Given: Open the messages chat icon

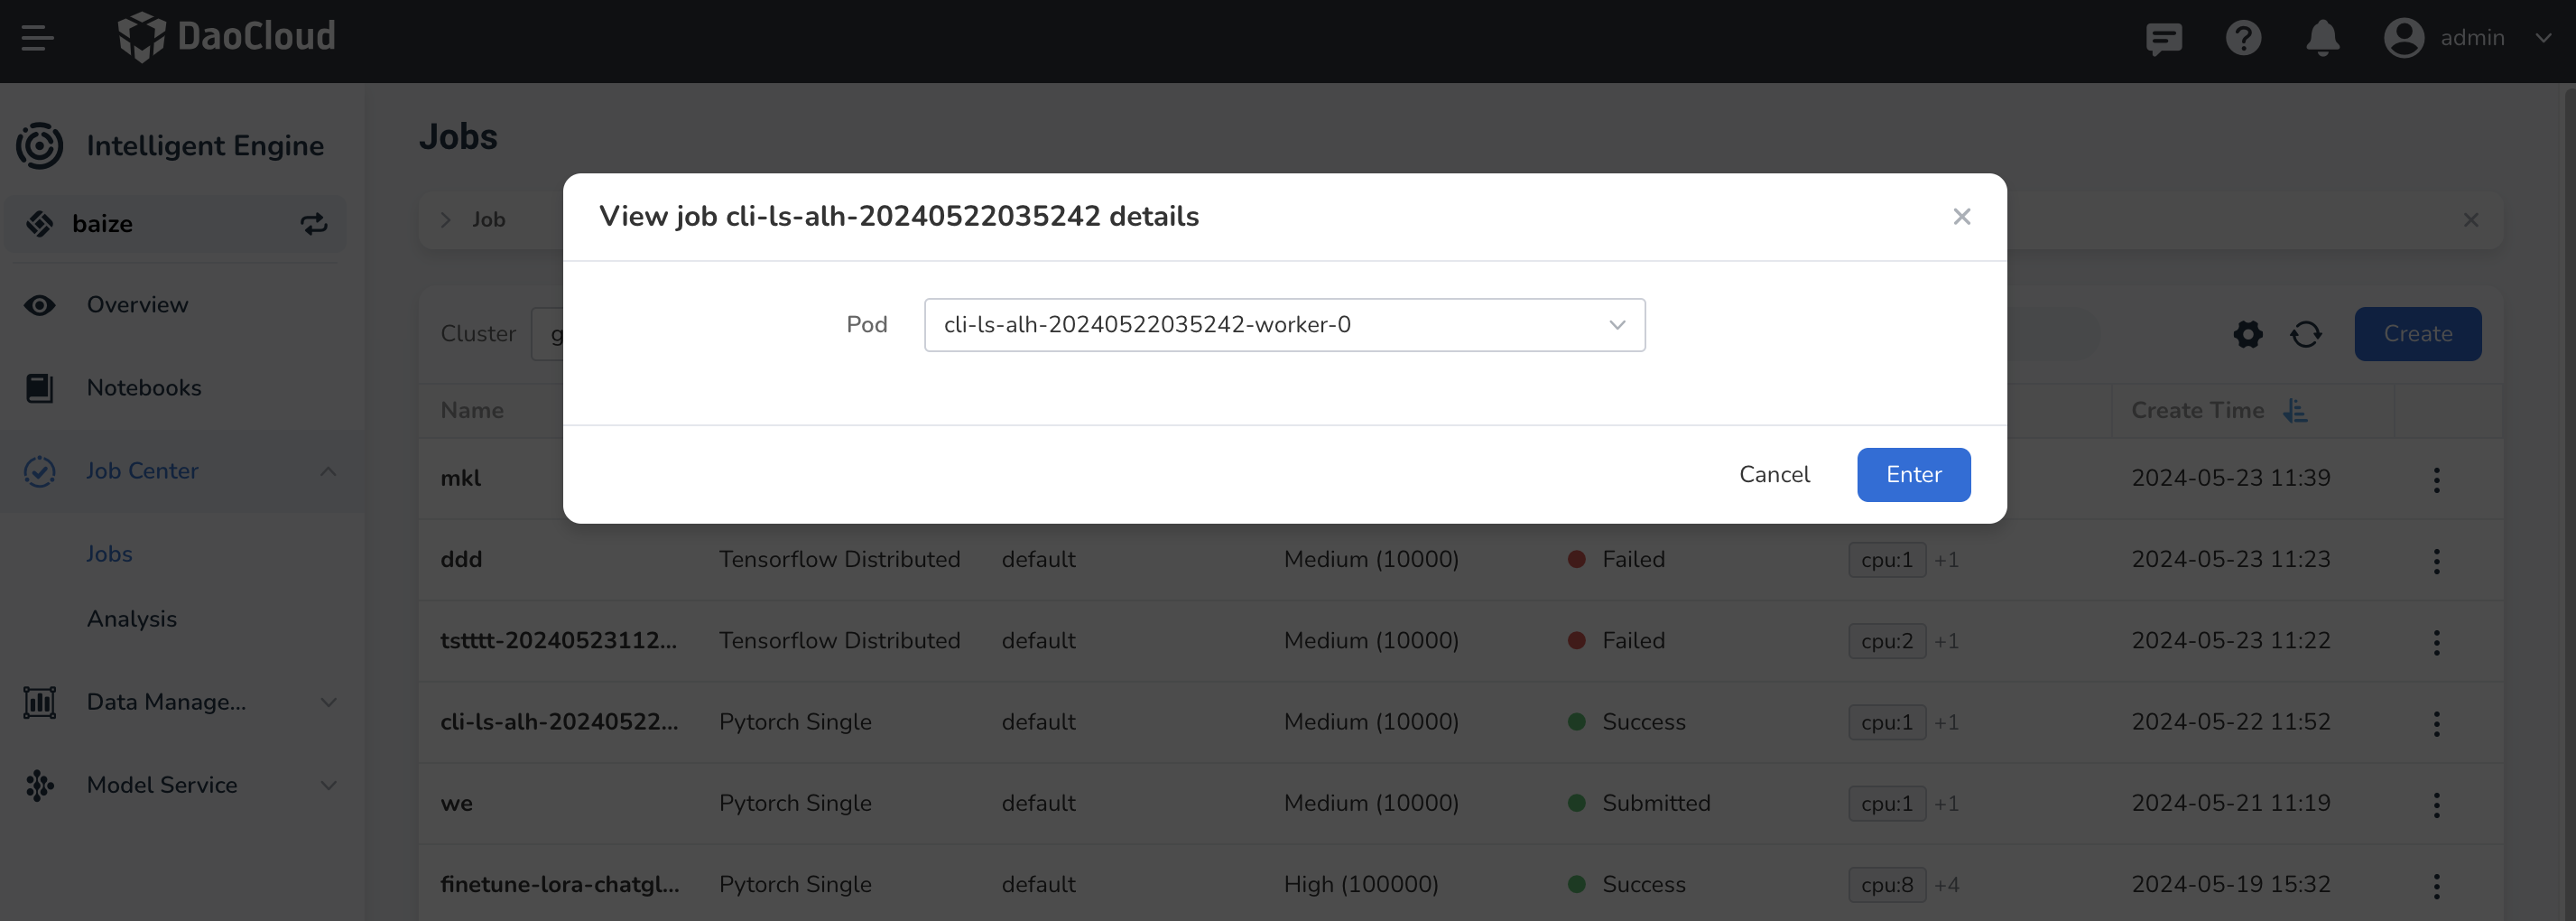Looking at the screenshot, I should pos(2163,38).
